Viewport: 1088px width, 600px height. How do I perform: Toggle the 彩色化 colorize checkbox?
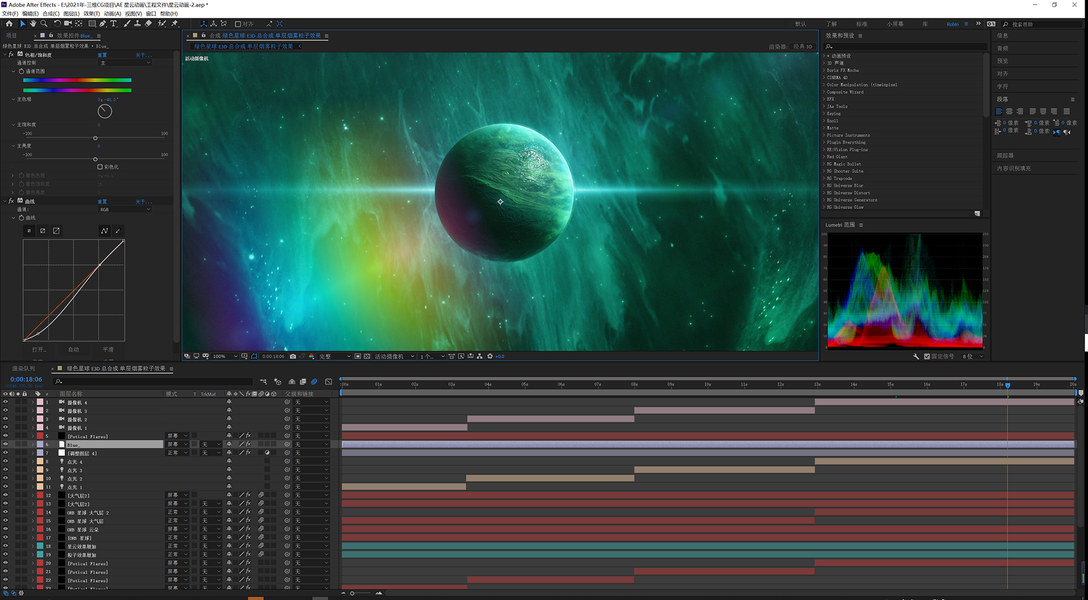tap(100, 167)
